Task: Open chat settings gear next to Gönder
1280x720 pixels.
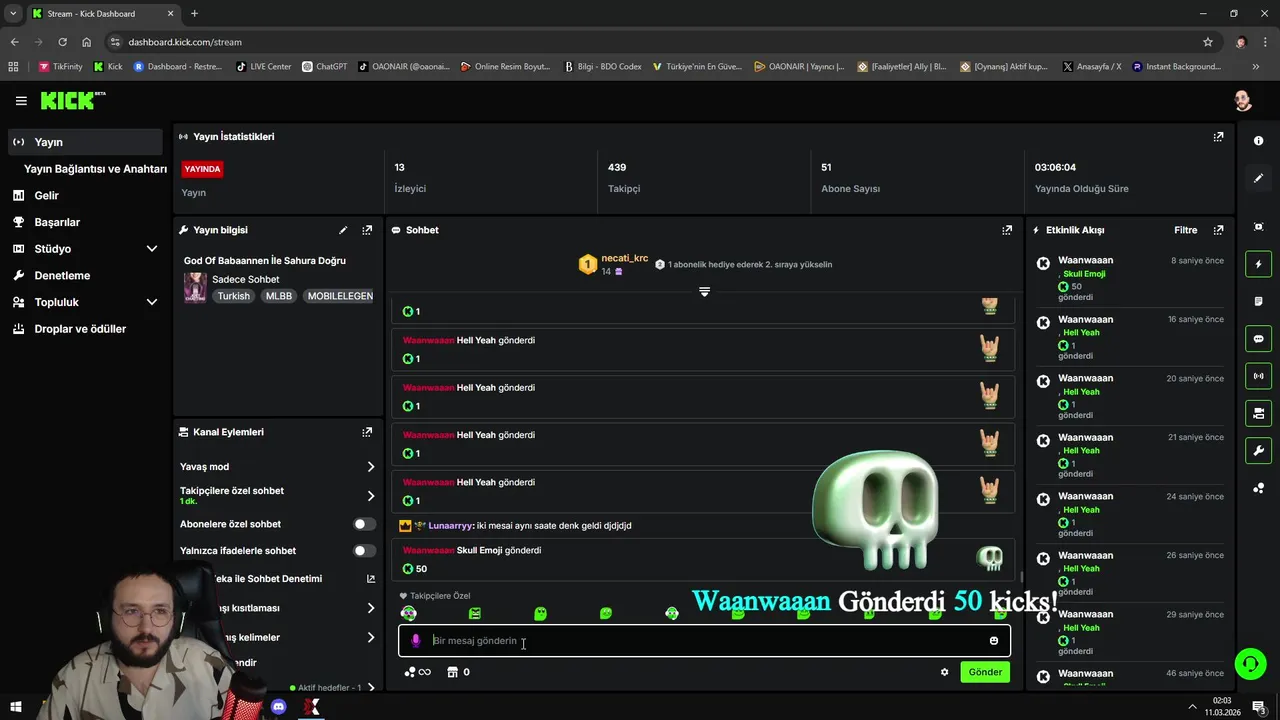Action: coord(944,672)
